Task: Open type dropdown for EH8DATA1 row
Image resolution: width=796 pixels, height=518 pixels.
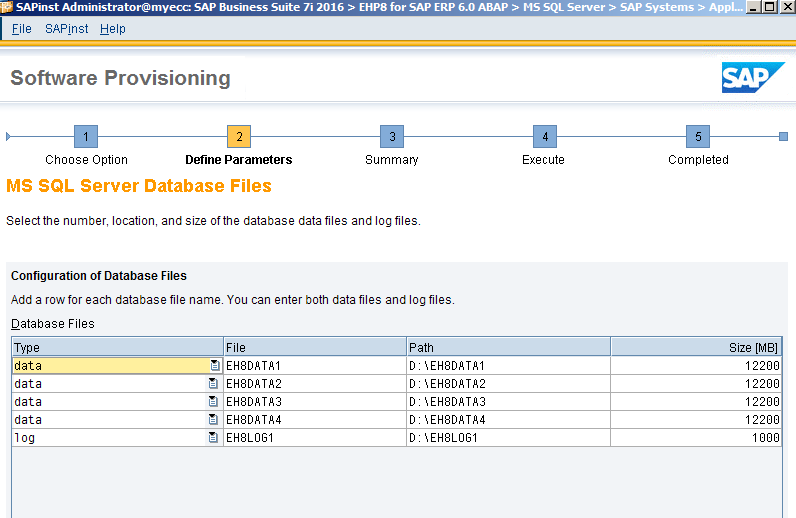Action: [215, 366]
